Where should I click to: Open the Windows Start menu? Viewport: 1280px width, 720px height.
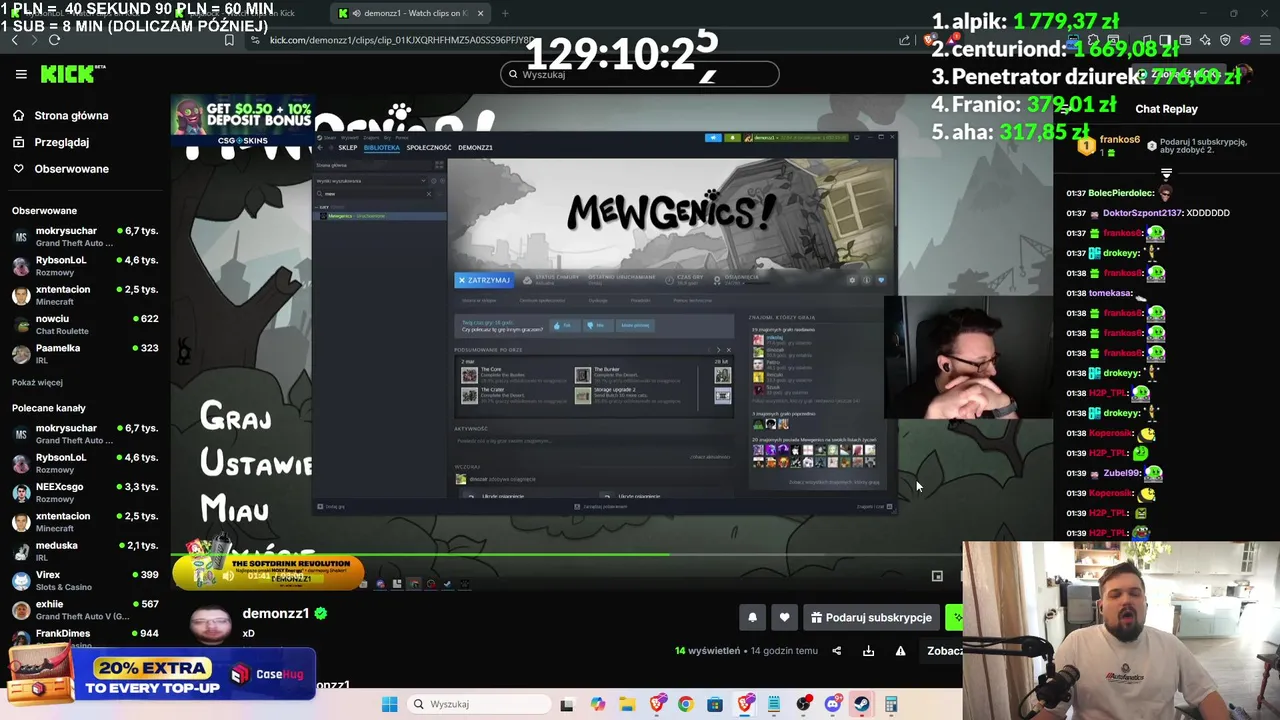[x=389, y=704]
